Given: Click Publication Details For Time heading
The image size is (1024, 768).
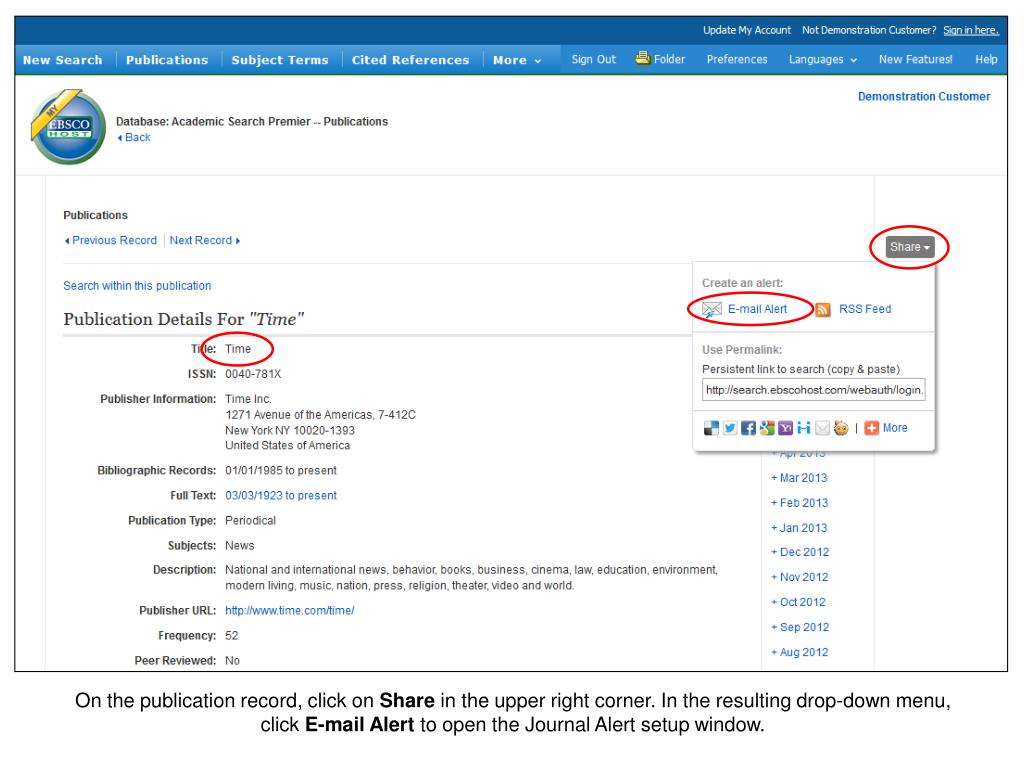Looking at the screenshot, I should click(184, 319).
